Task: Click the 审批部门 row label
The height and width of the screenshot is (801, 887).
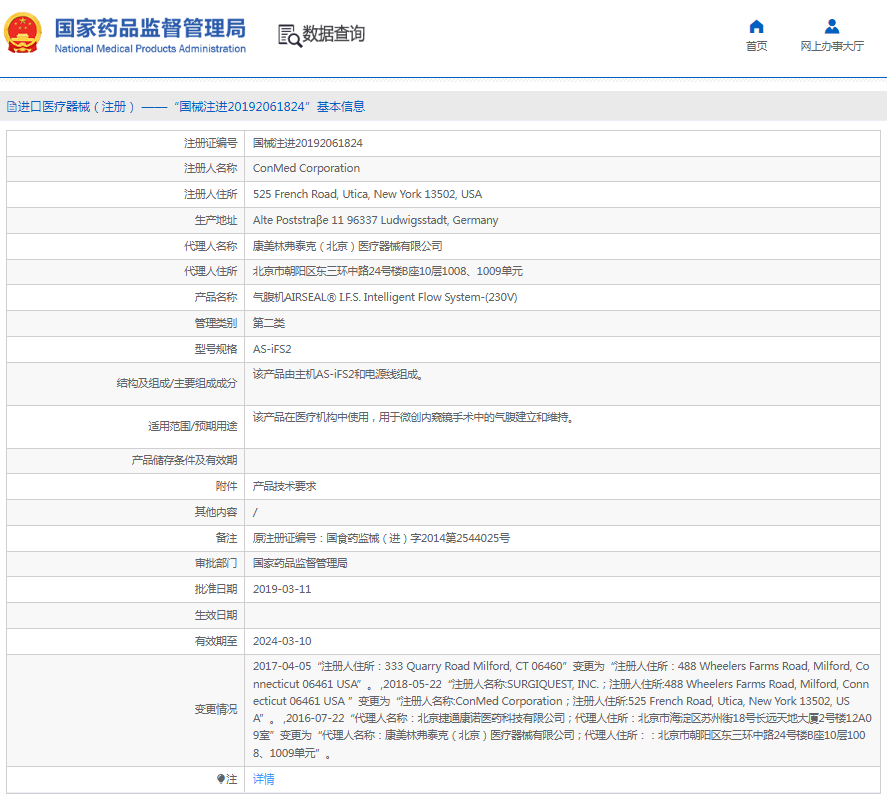Action: point(216,563)
